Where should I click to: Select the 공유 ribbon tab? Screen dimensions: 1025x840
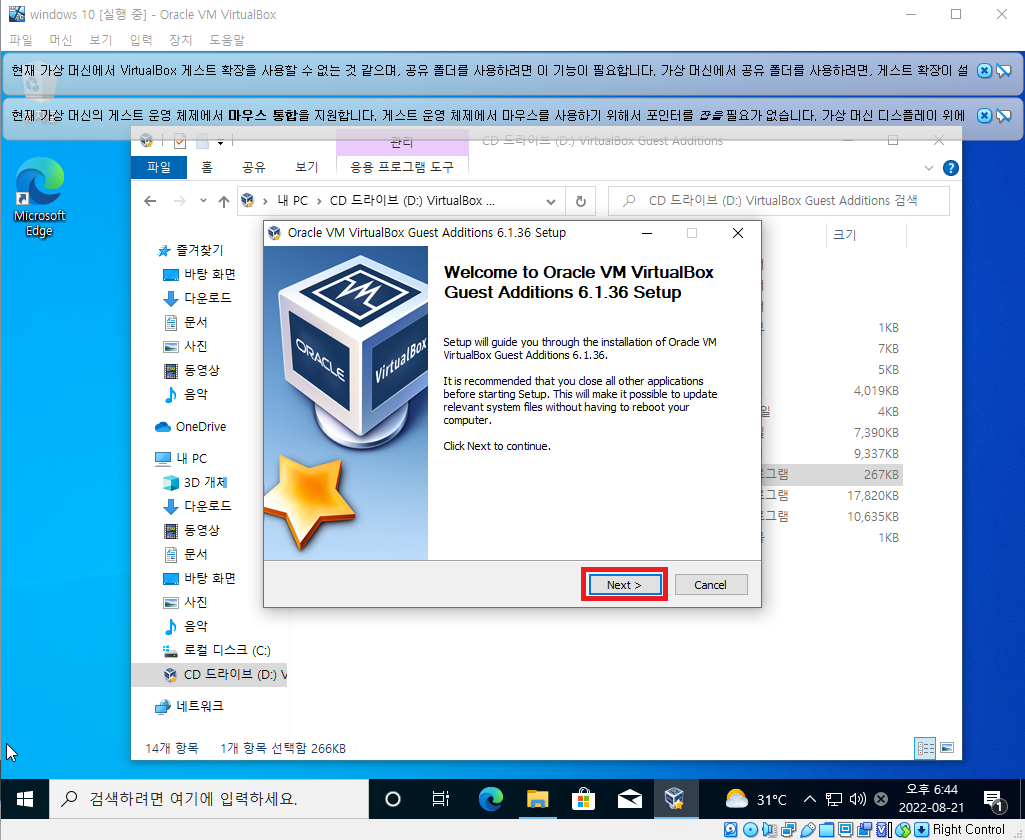click(254, 167)
